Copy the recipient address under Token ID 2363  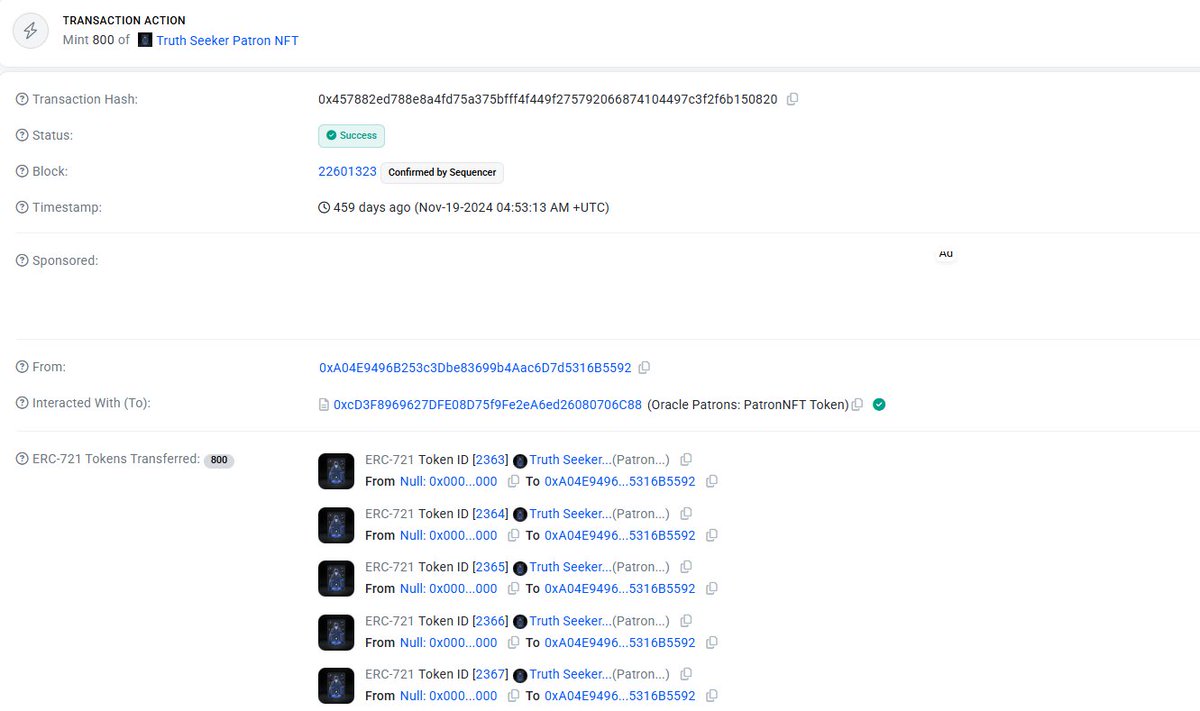click(x=712, y=481)
